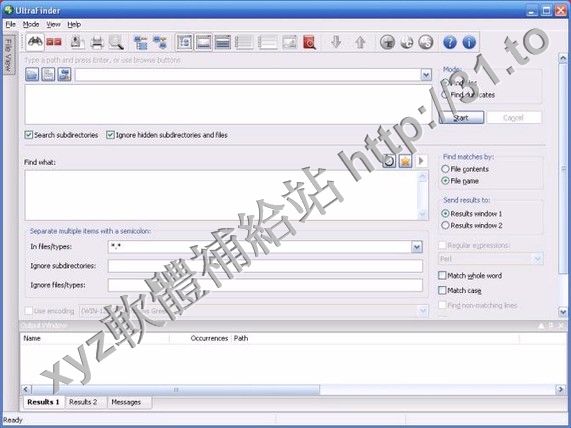Click the results scroll-left arrow

pyautogui.click(x=25, y=389)
